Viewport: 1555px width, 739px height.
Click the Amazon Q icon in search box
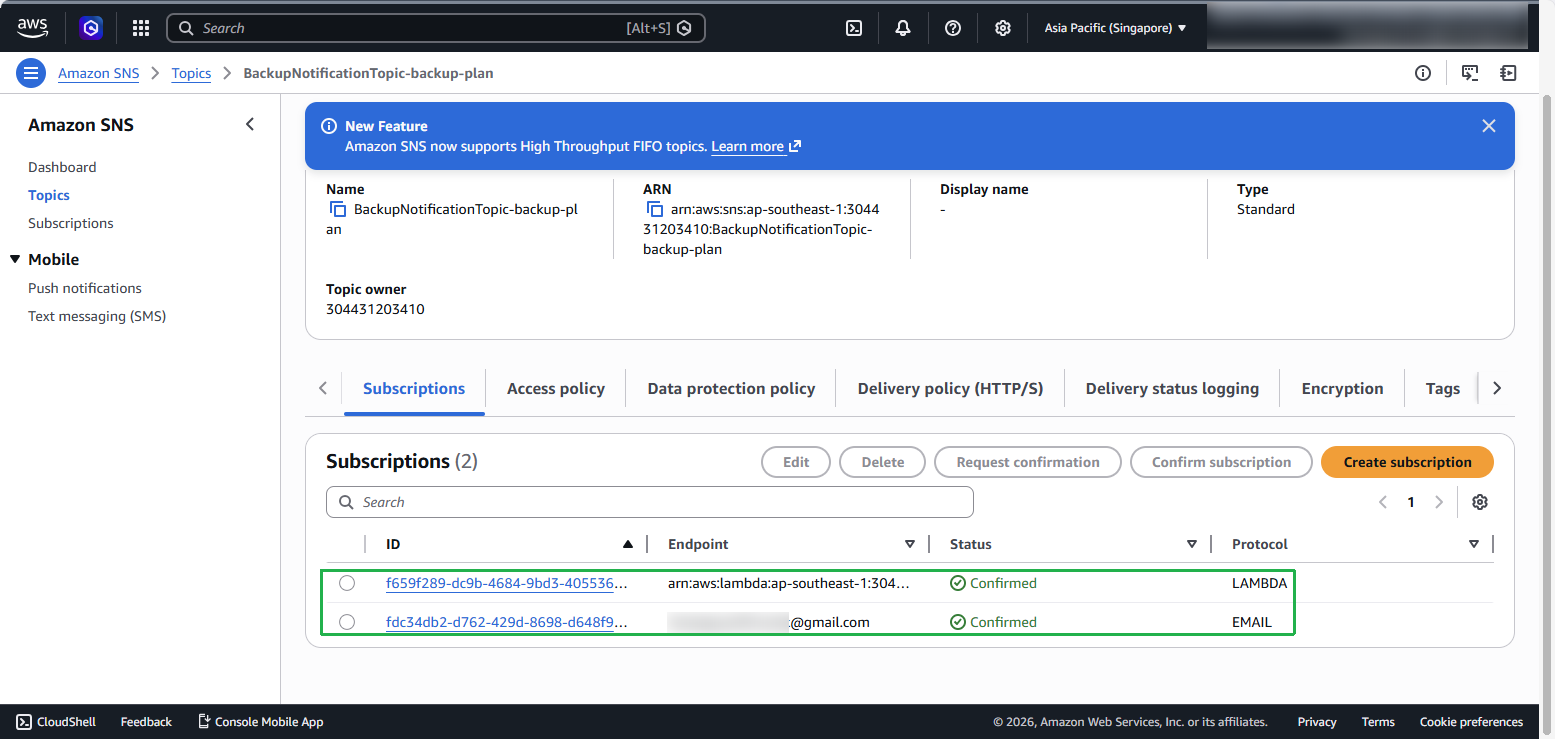(x=685, y=28)
